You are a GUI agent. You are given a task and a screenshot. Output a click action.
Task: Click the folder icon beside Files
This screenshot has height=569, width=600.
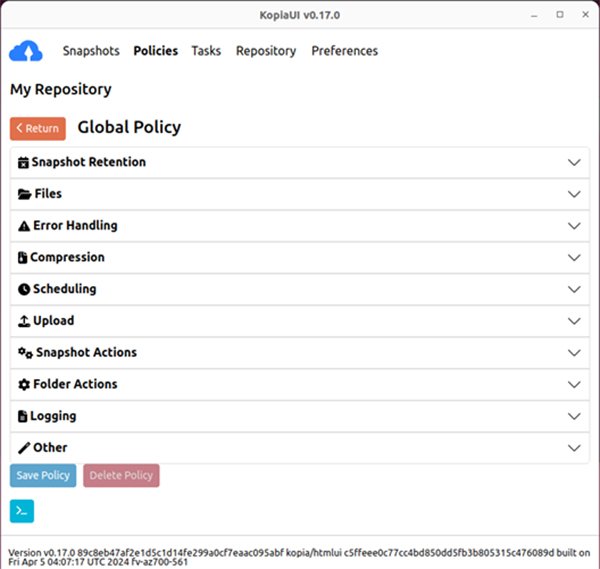[24, 194]
